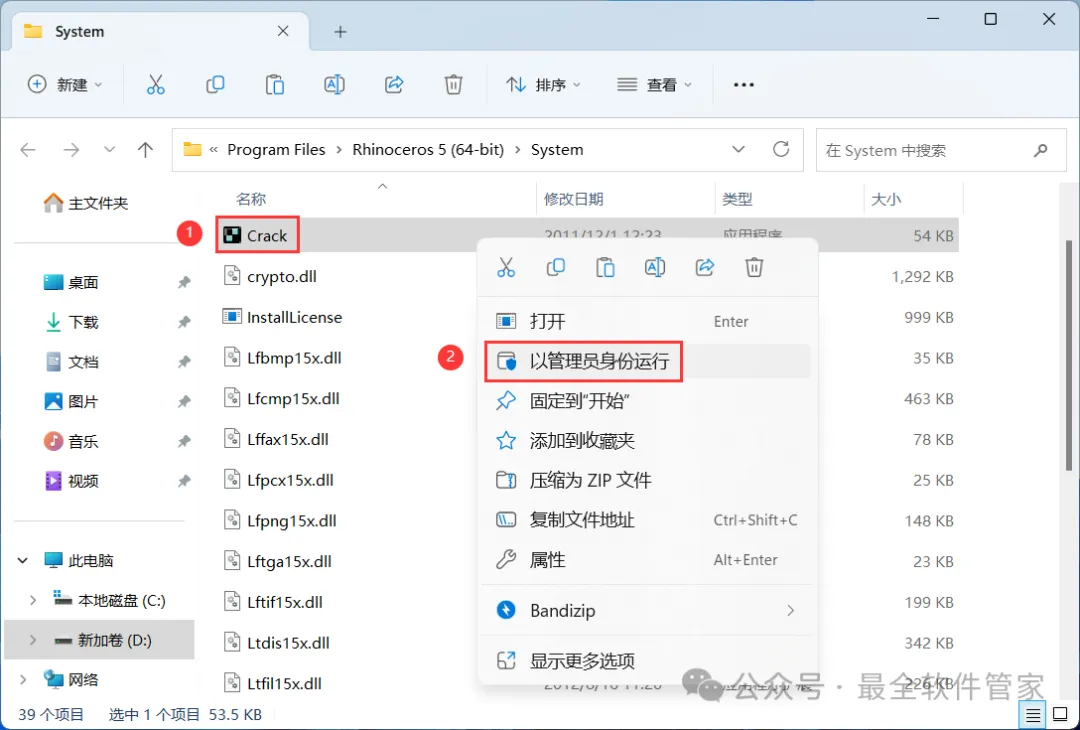Screen dimensions: 1080x730
Task: Click the Paste icon in the Explorer toolbar
Action: [x=275, y=85]
